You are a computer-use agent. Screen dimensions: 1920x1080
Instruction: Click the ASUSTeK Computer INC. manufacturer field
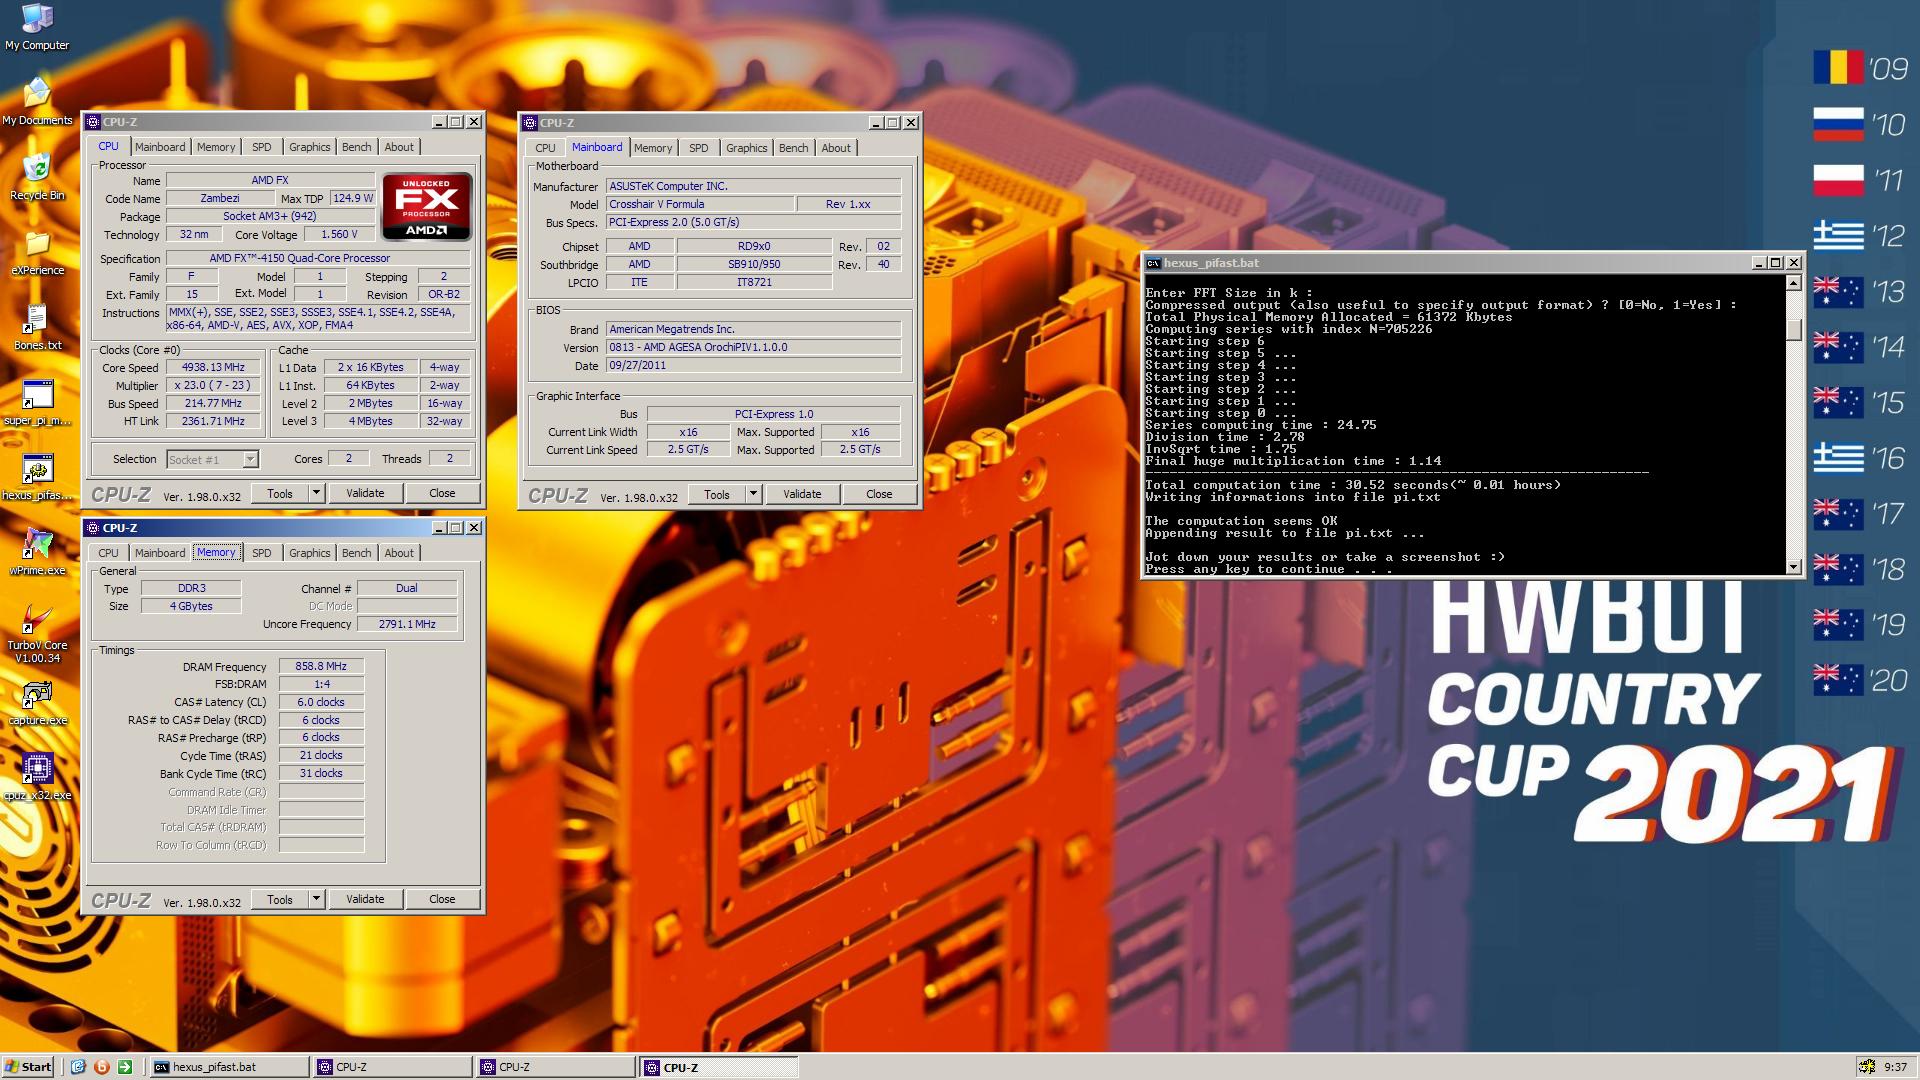tap(753, 186)
